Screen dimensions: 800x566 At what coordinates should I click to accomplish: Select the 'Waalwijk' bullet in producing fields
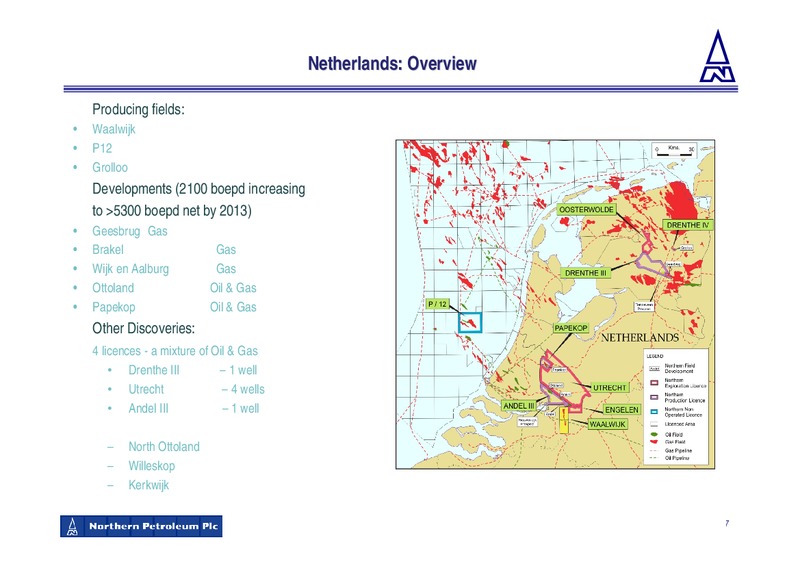pos(114,129)
